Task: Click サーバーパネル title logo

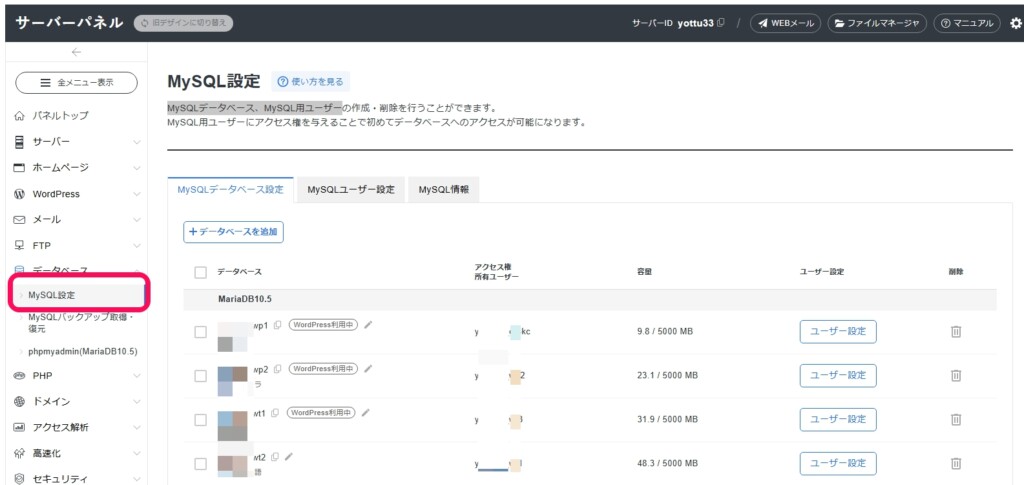Action: point(69,22)
